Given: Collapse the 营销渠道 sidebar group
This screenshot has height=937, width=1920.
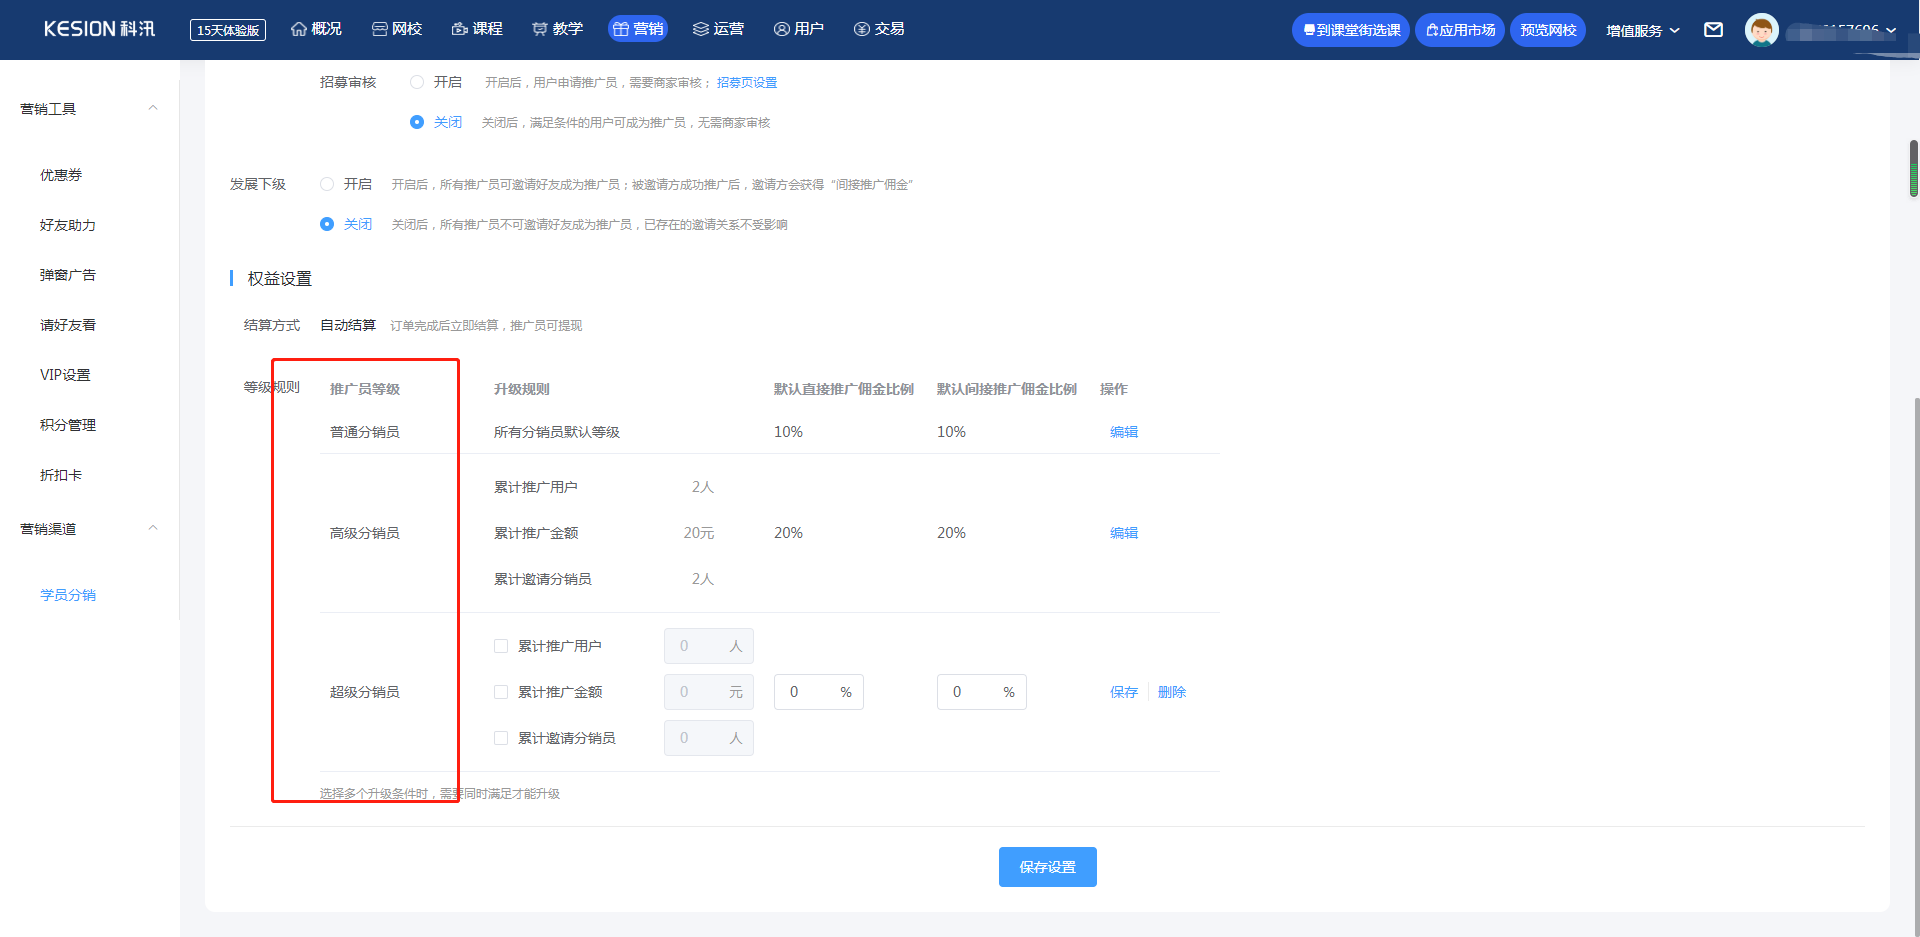Looking at the screenshot, I should [x=153, y=528].
